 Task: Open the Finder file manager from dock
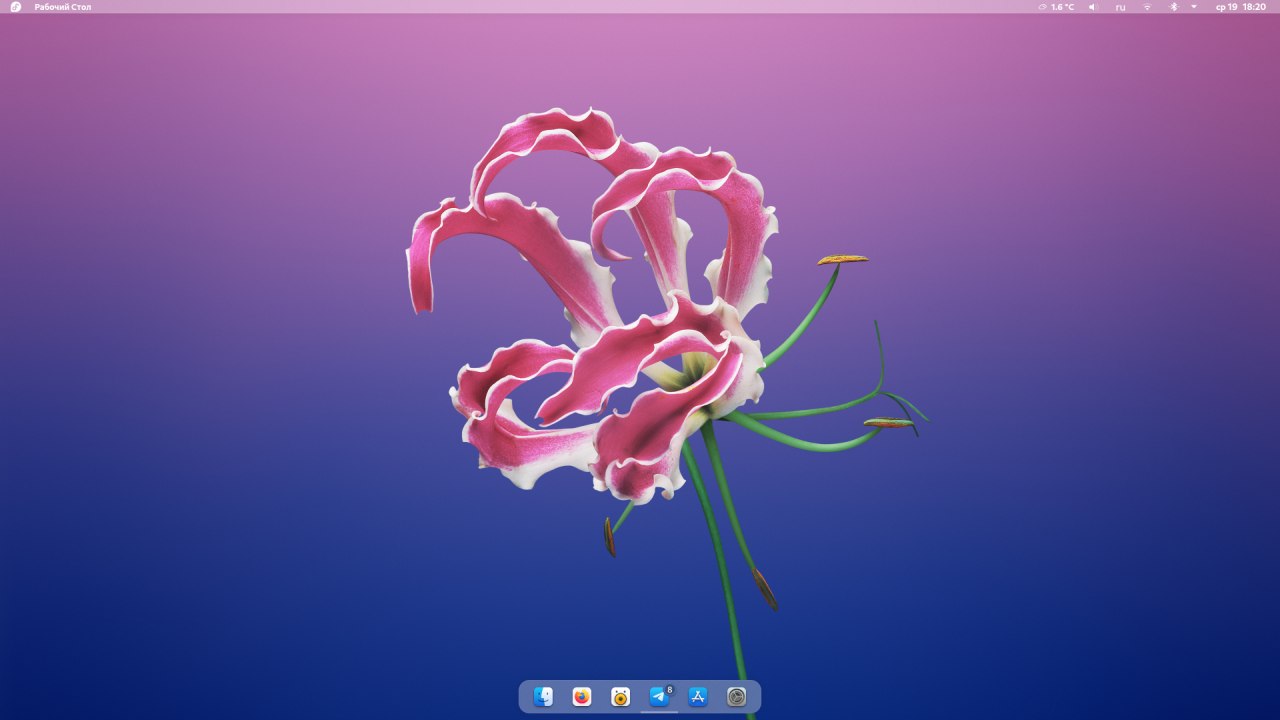[x=543, y=697]
